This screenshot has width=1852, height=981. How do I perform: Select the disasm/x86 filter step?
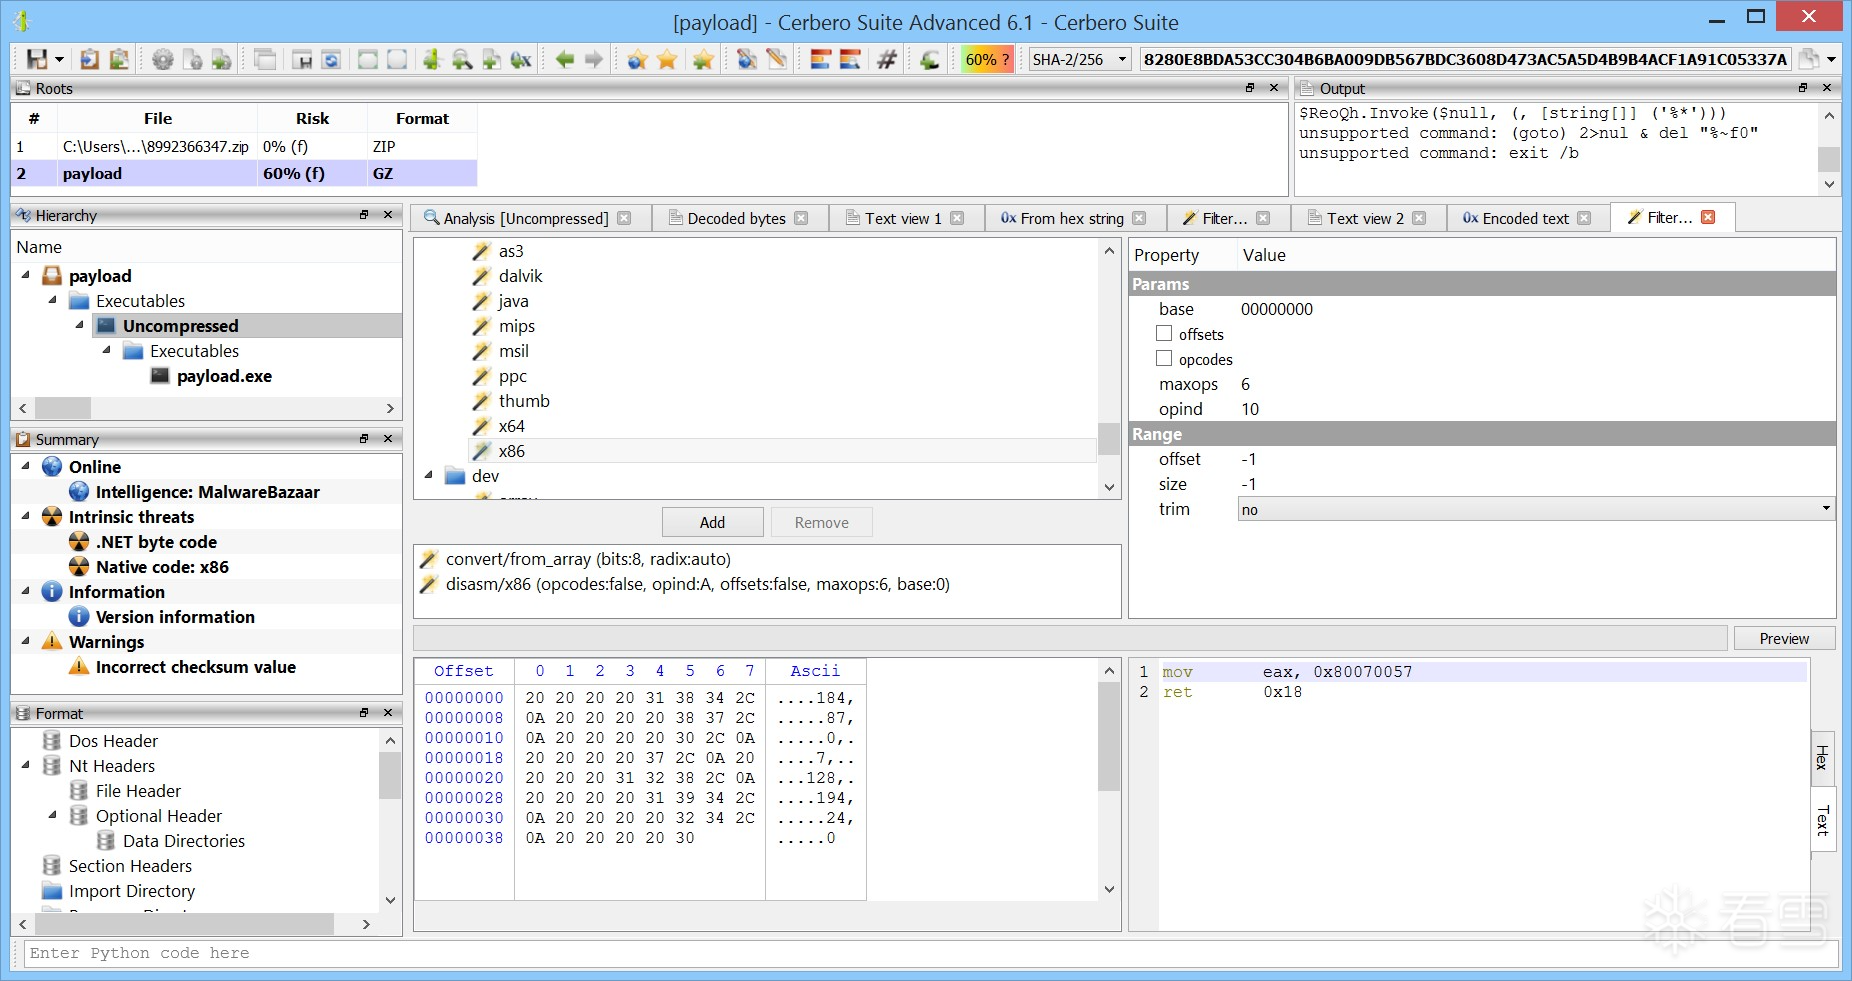tap(697, 584)
